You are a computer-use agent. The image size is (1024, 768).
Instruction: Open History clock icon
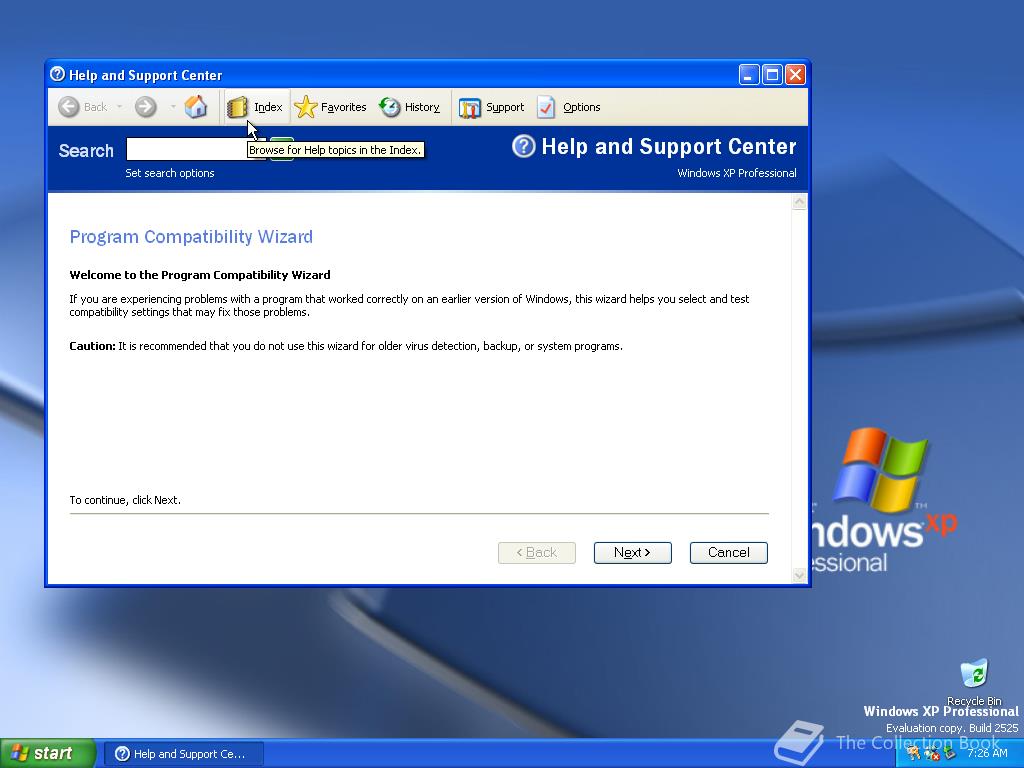tap(390, 107)
